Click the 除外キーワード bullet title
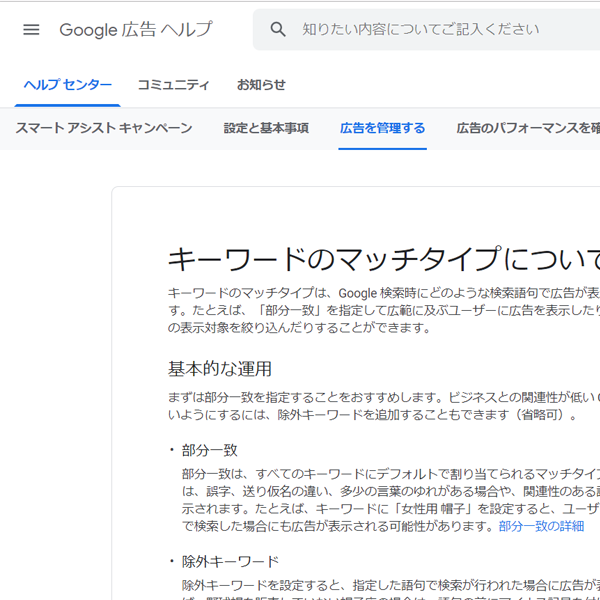600x600 pixels. pos(230,561)
